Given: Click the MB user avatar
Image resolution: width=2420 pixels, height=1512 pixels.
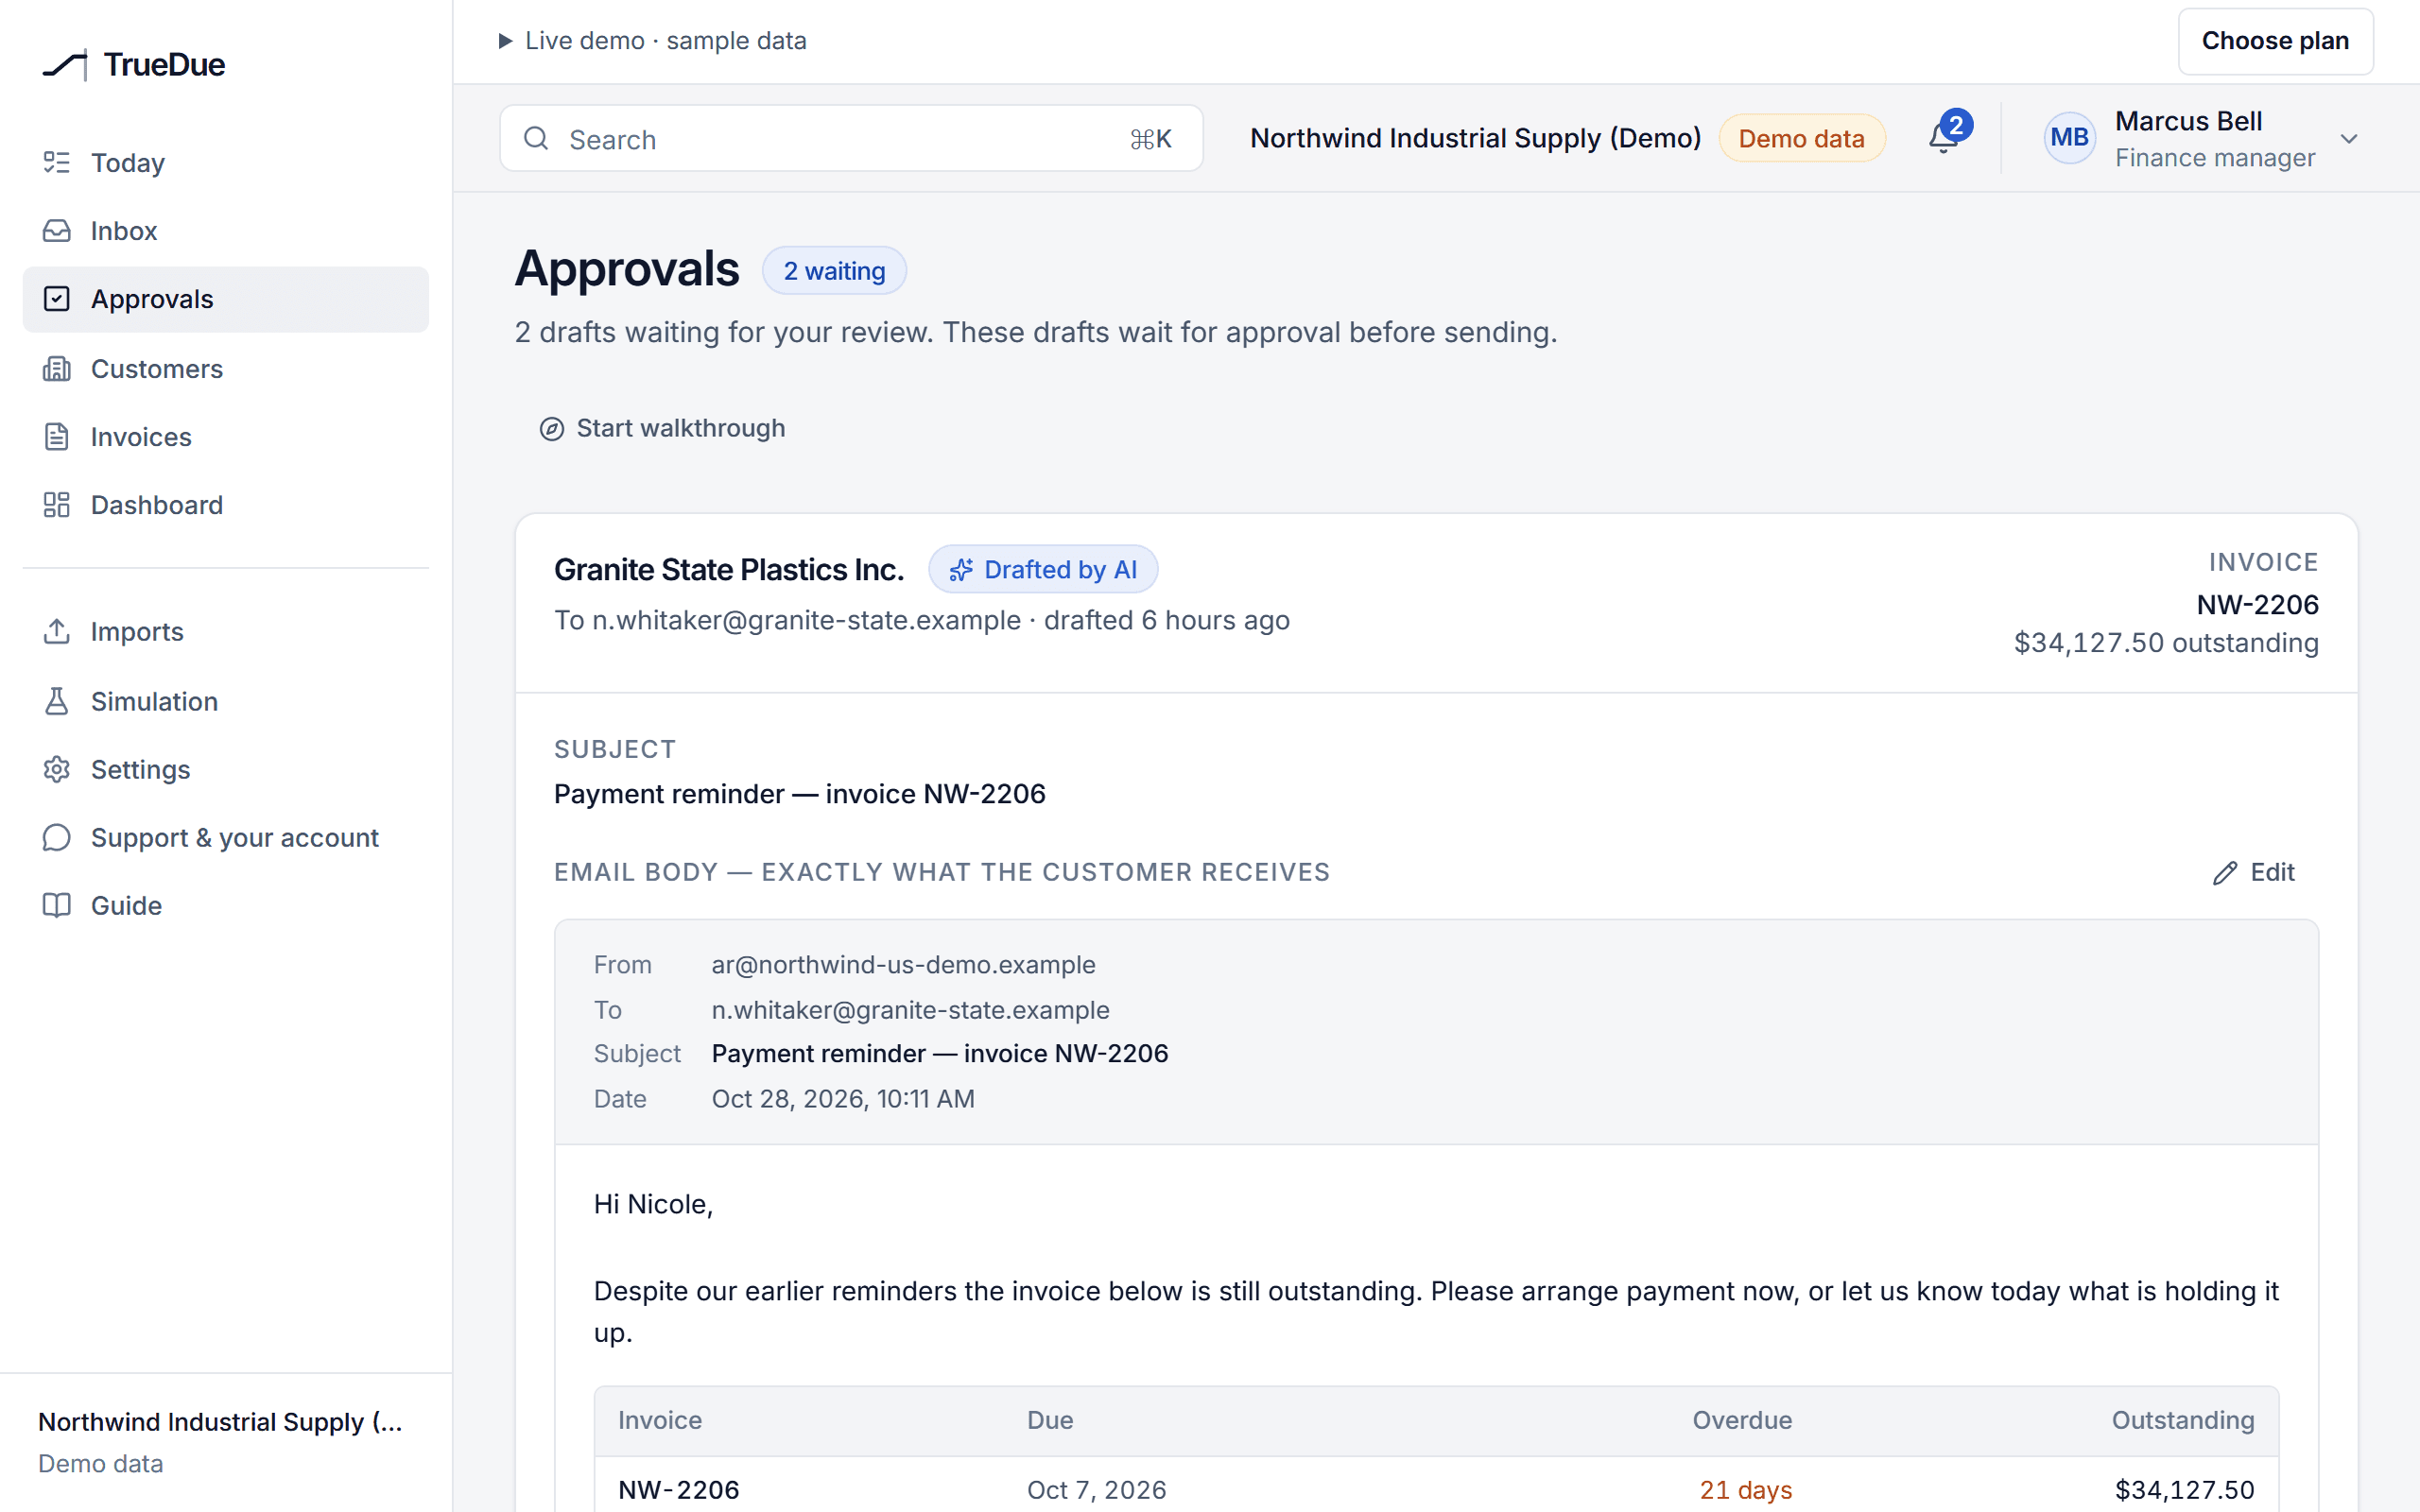Looking at the screenshot, I should click(2069, 138).
